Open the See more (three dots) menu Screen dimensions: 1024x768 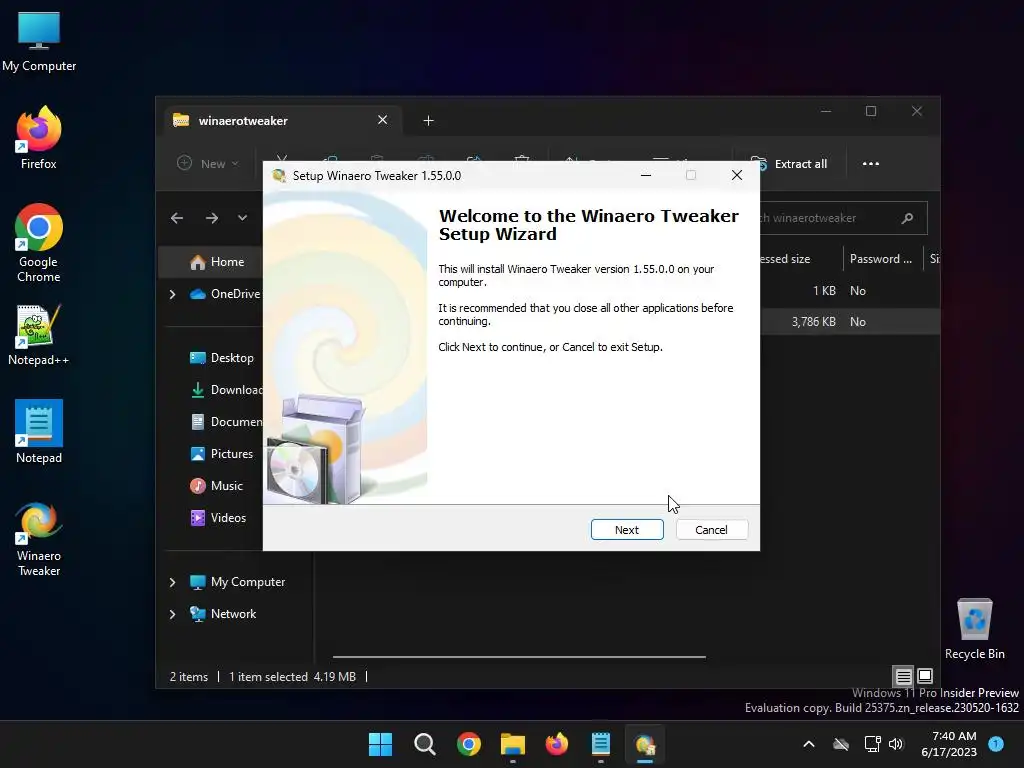pyautogui.click(x=871, y=164)
